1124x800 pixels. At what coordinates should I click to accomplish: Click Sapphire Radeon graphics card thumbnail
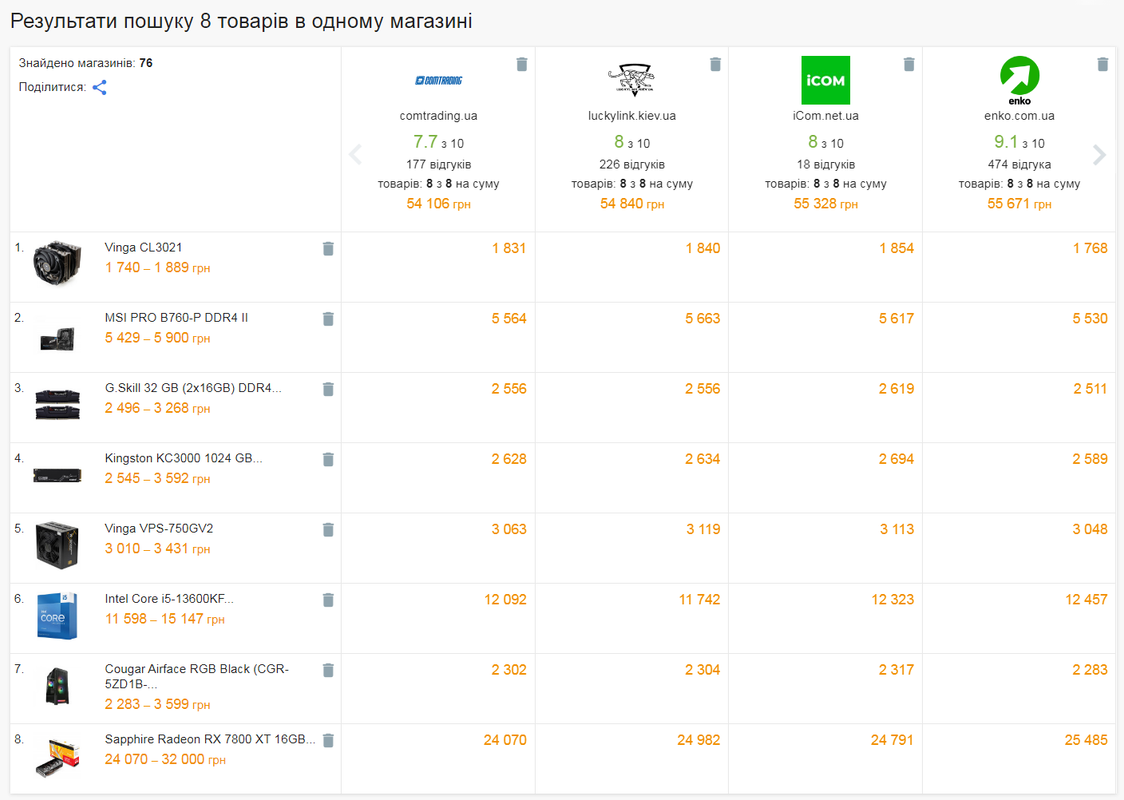point(57,757)
